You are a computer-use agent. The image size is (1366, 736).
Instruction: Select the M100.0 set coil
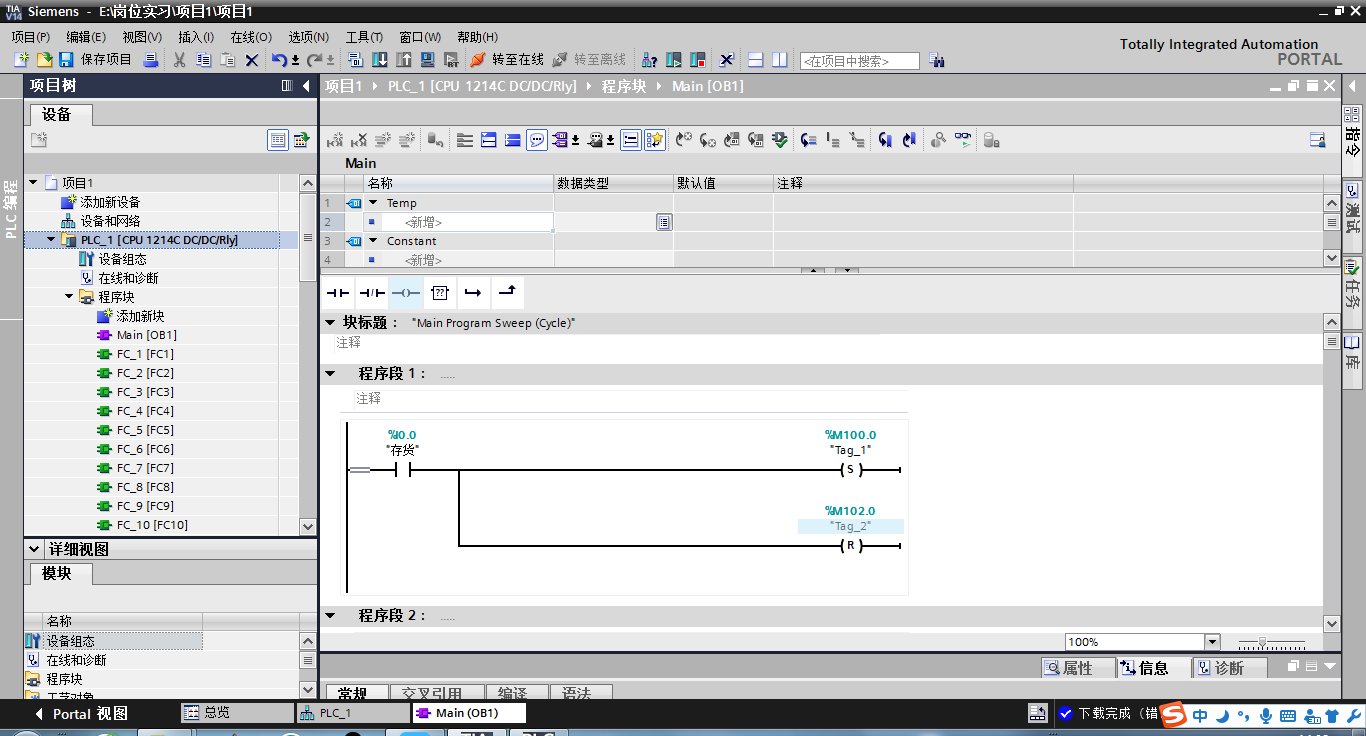[850, 470]
